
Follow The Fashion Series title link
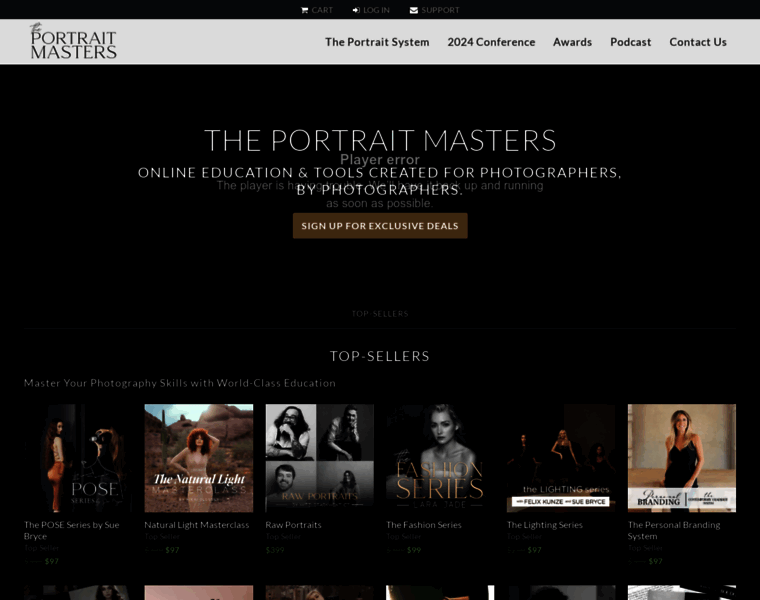(x=424, y=525)
